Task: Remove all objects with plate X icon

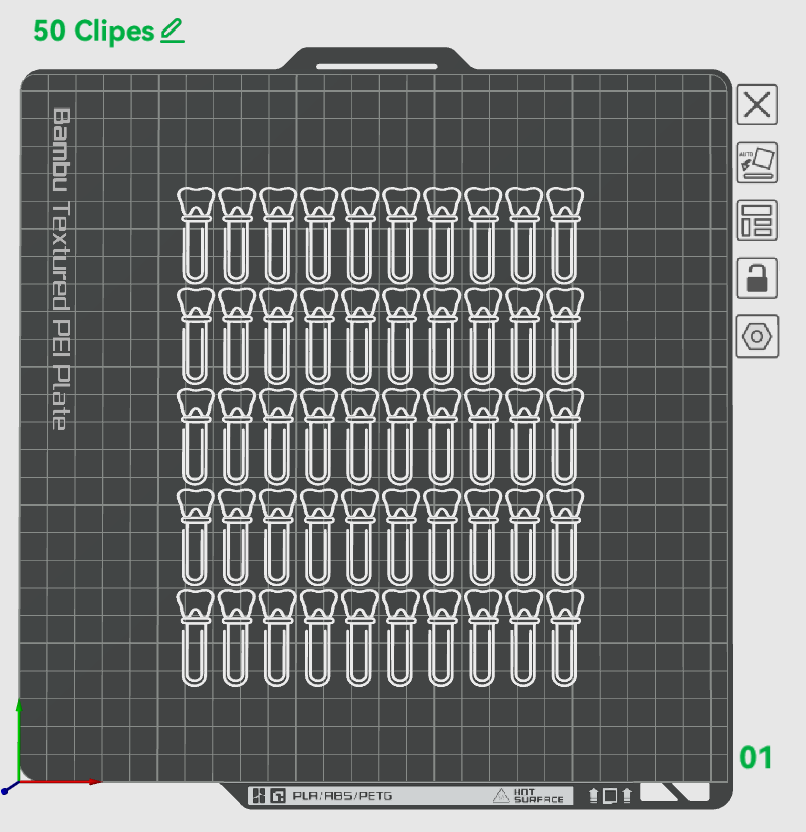Action: [757, 105]
